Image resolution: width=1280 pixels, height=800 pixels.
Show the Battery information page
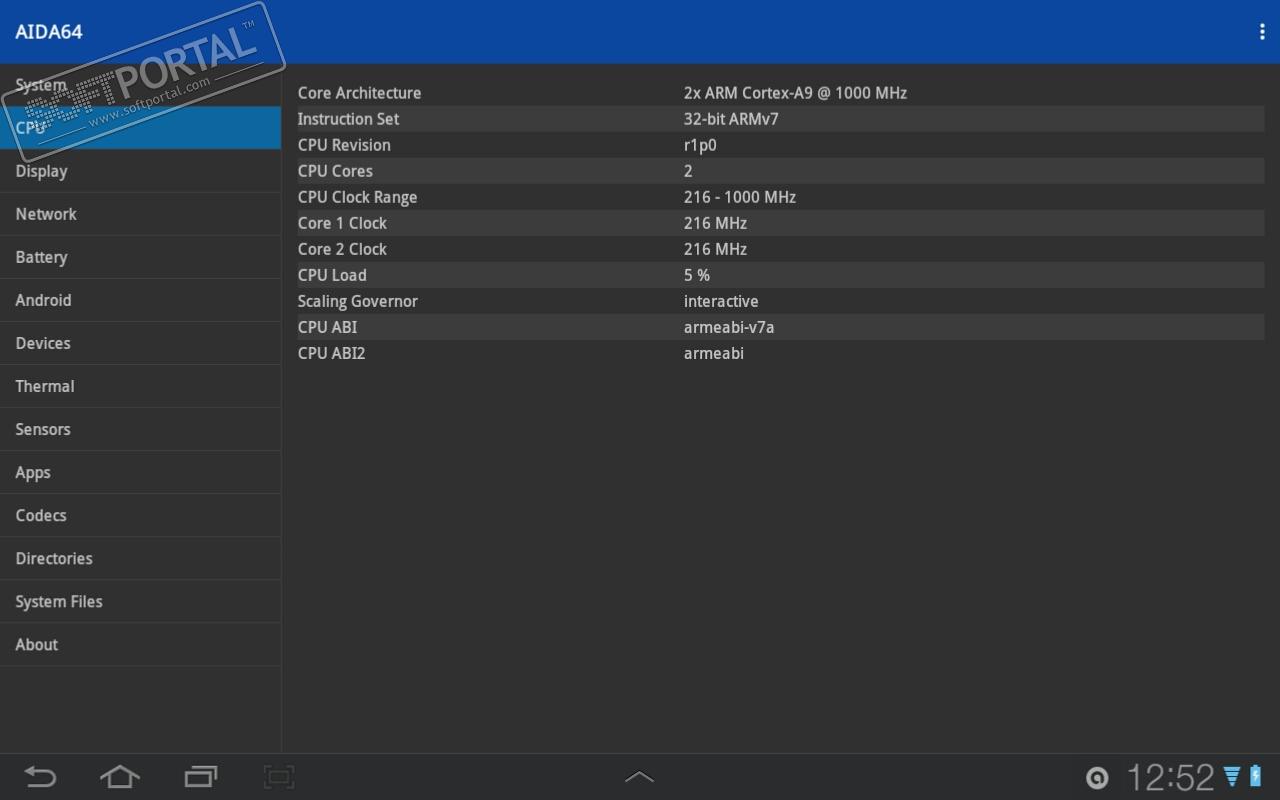tap(140, 257)
